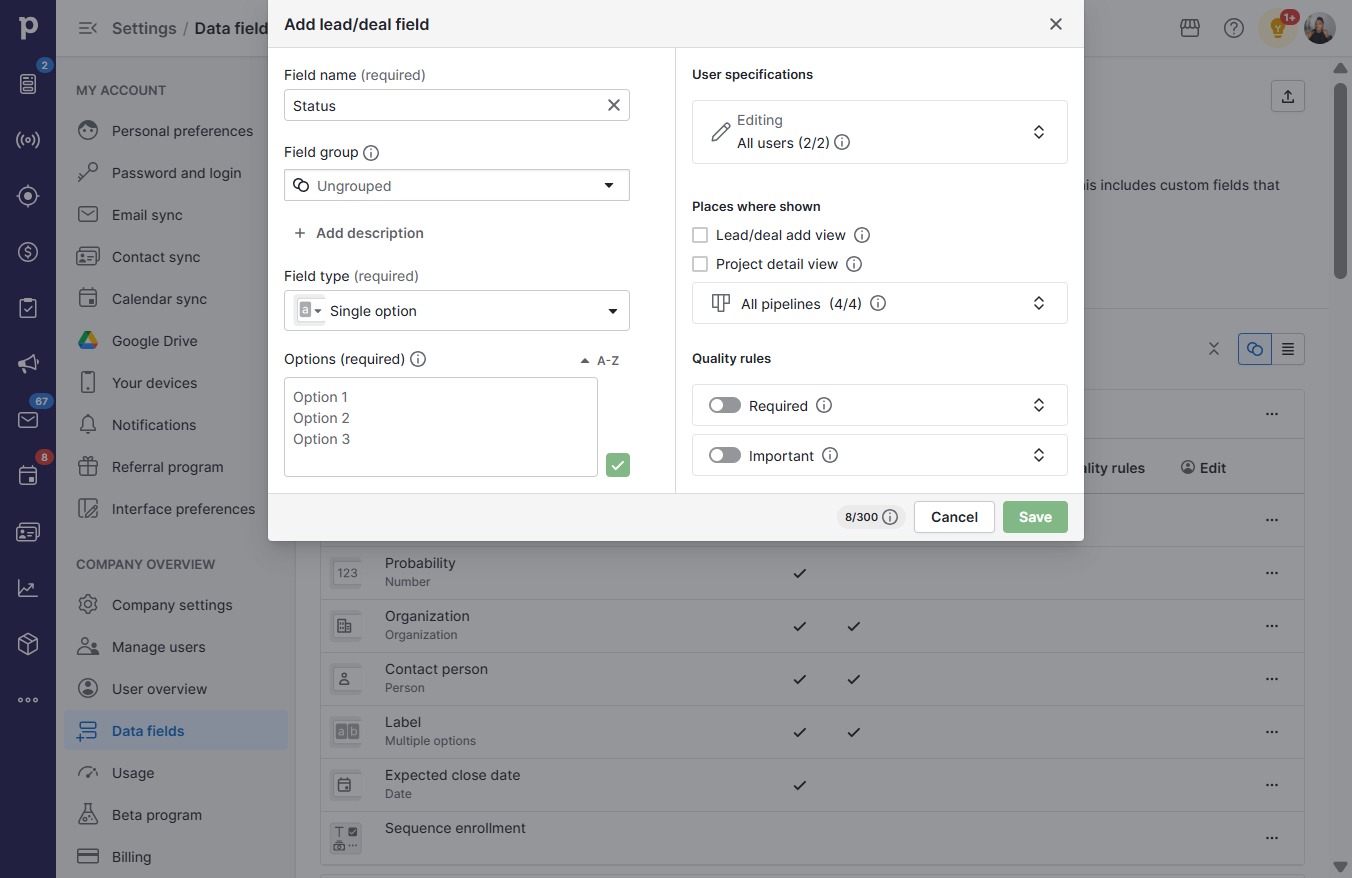1352x878 pixels.
Task: Open Deals dollar icon in left sidebar
Action: (x=28, y=252)
